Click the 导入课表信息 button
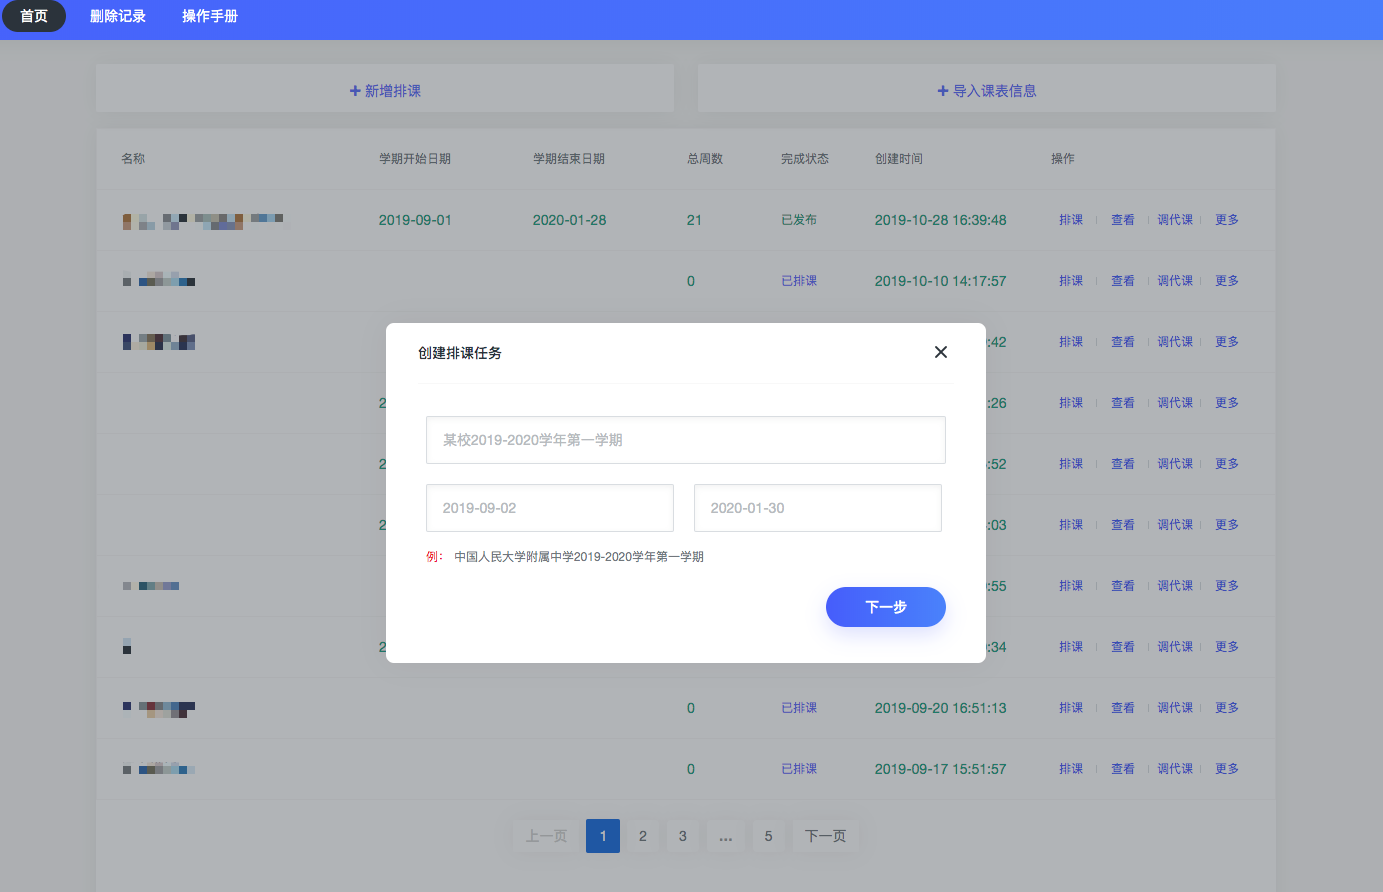The image size is (1383, 892). [x=987, y=90]
